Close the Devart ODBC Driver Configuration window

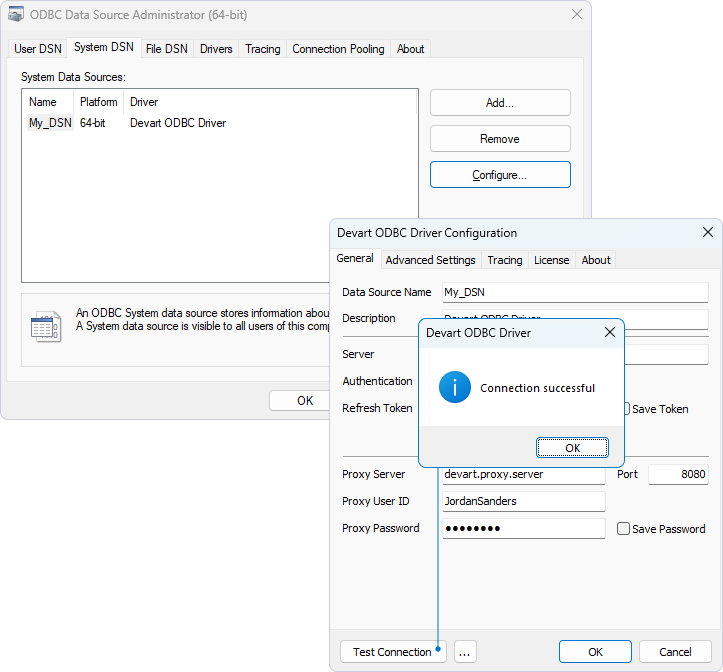click(x=708, y=232)
